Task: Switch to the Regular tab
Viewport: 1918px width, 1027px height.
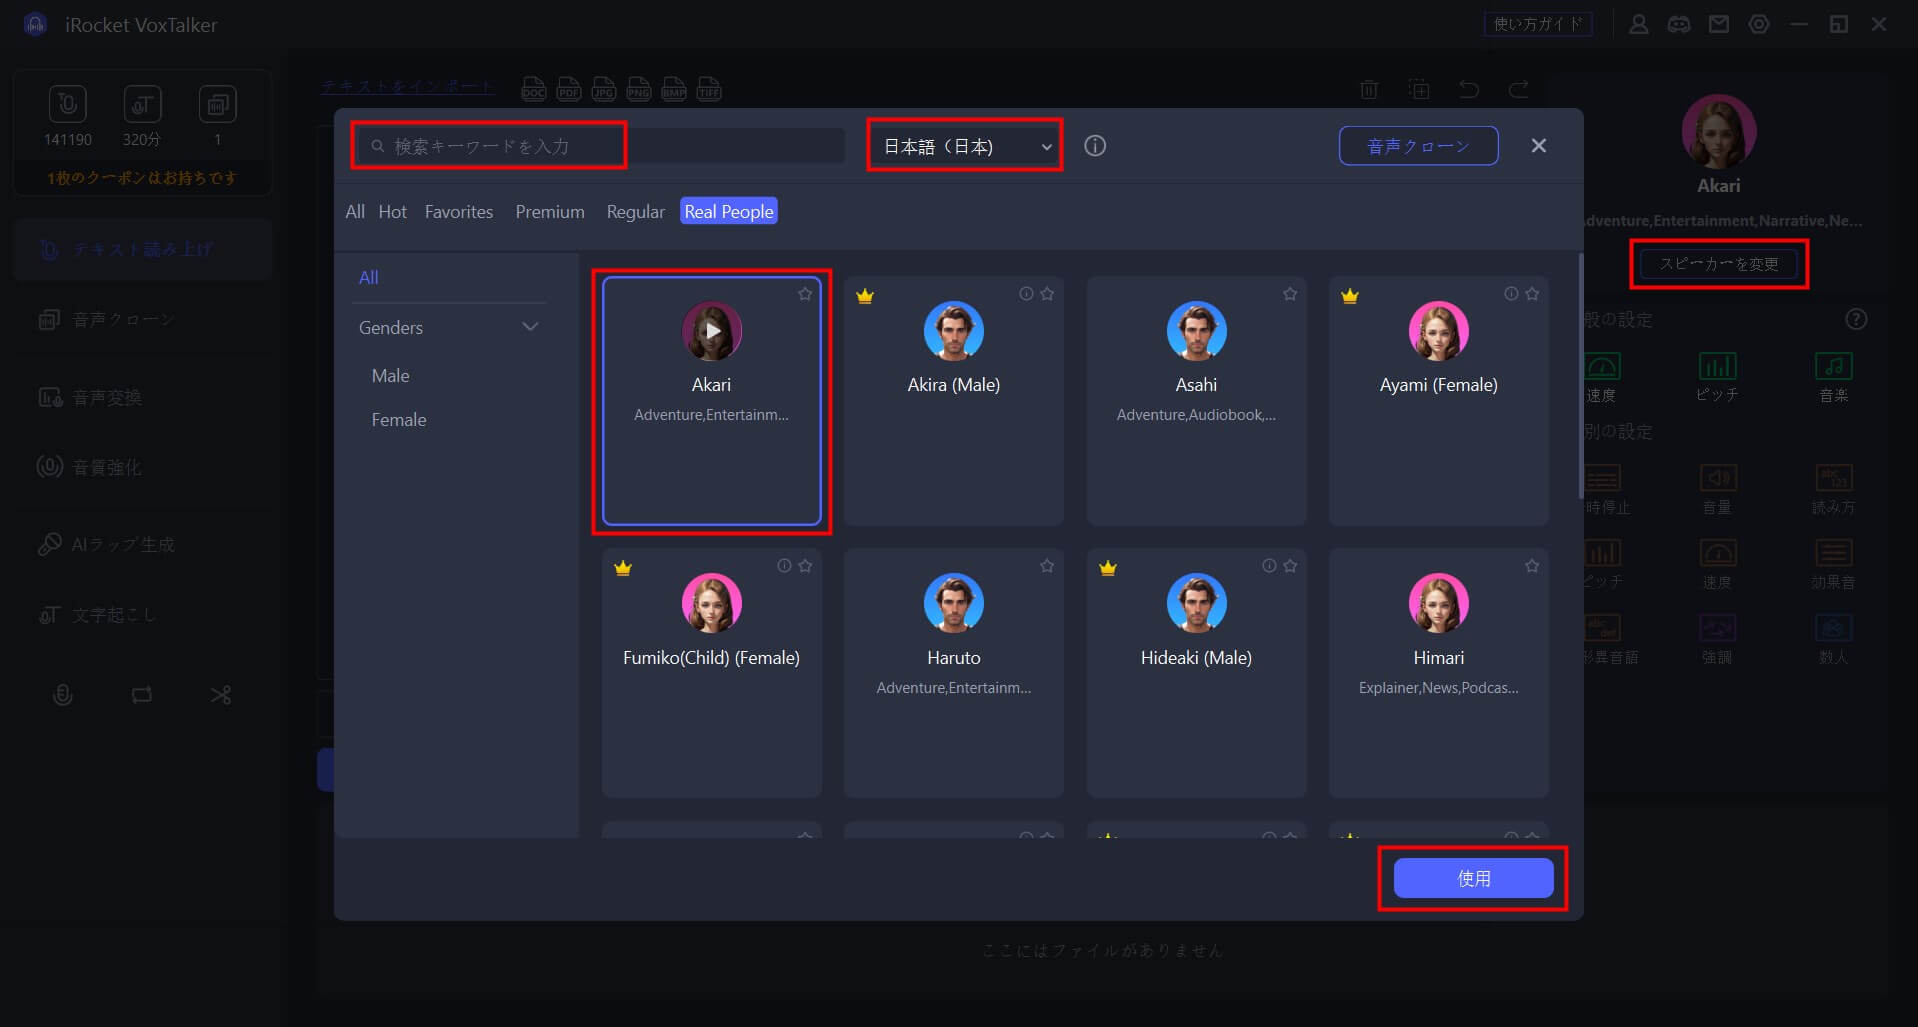Action: 635,212
